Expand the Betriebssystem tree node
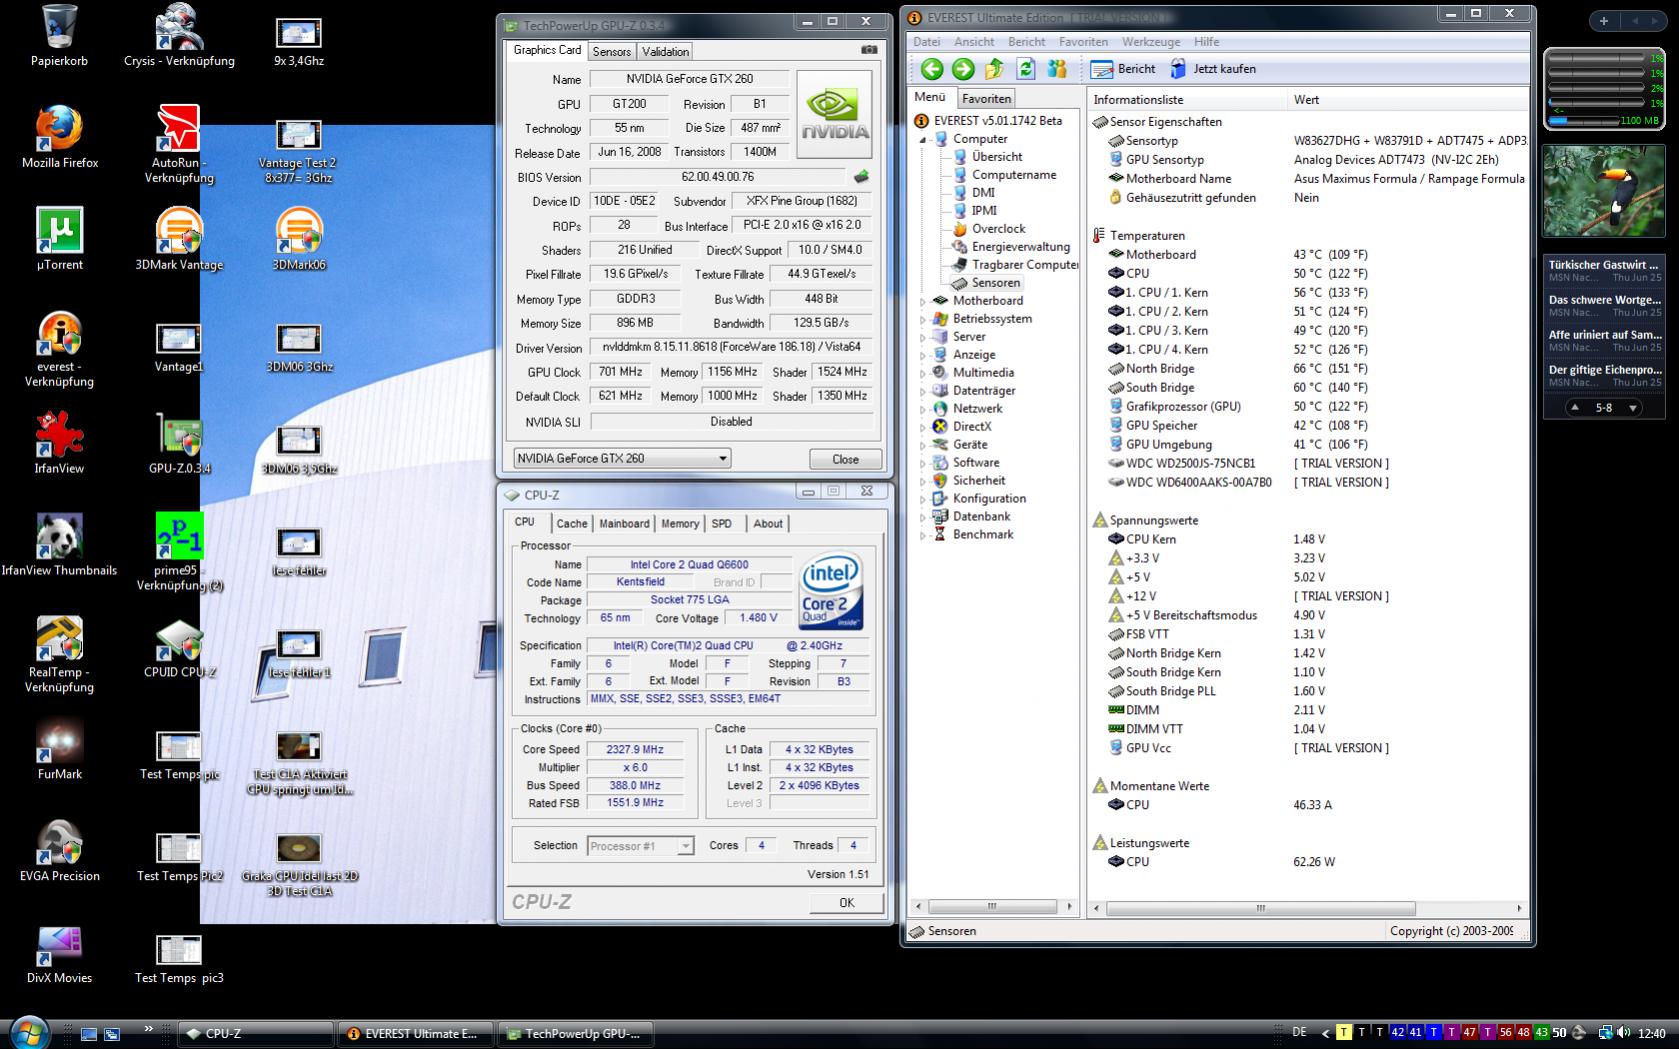Viewport: 1679px width, 1049px height. [x=923, y=319]
